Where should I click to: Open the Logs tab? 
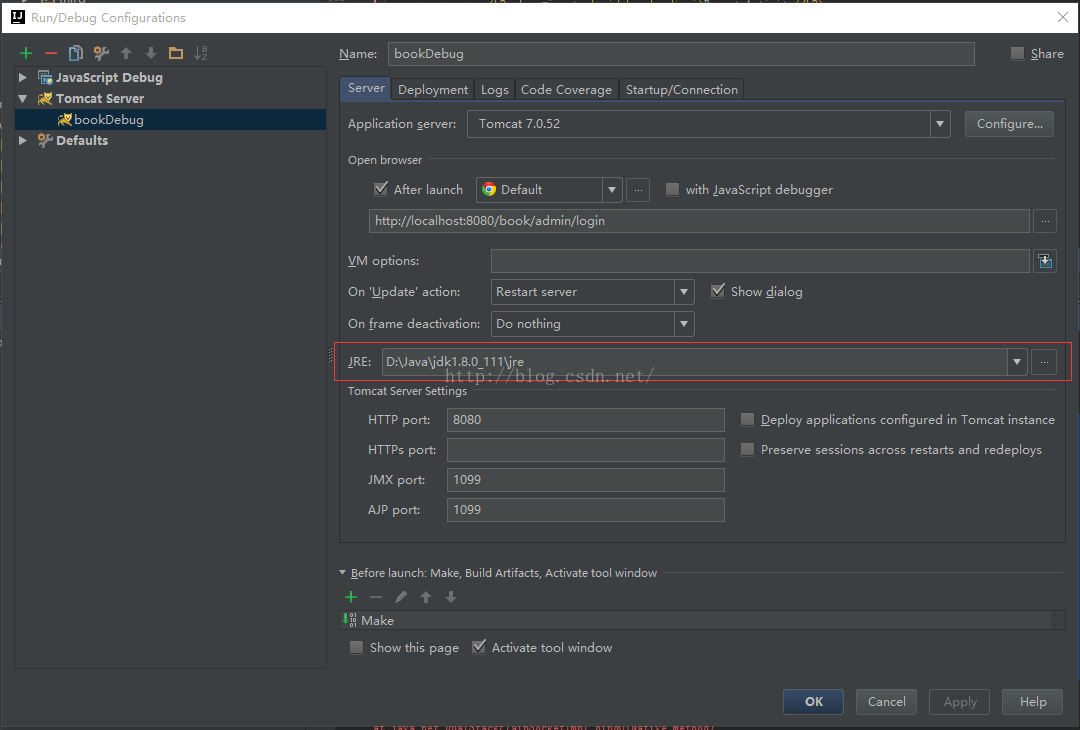[495, 90]
